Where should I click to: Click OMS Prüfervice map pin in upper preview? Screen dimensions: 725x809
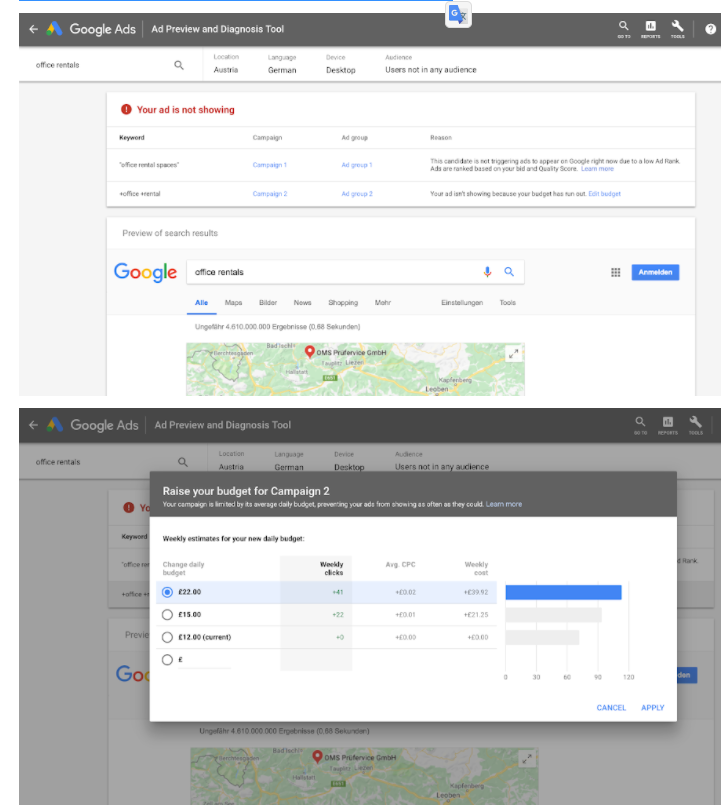click(310, 352)
